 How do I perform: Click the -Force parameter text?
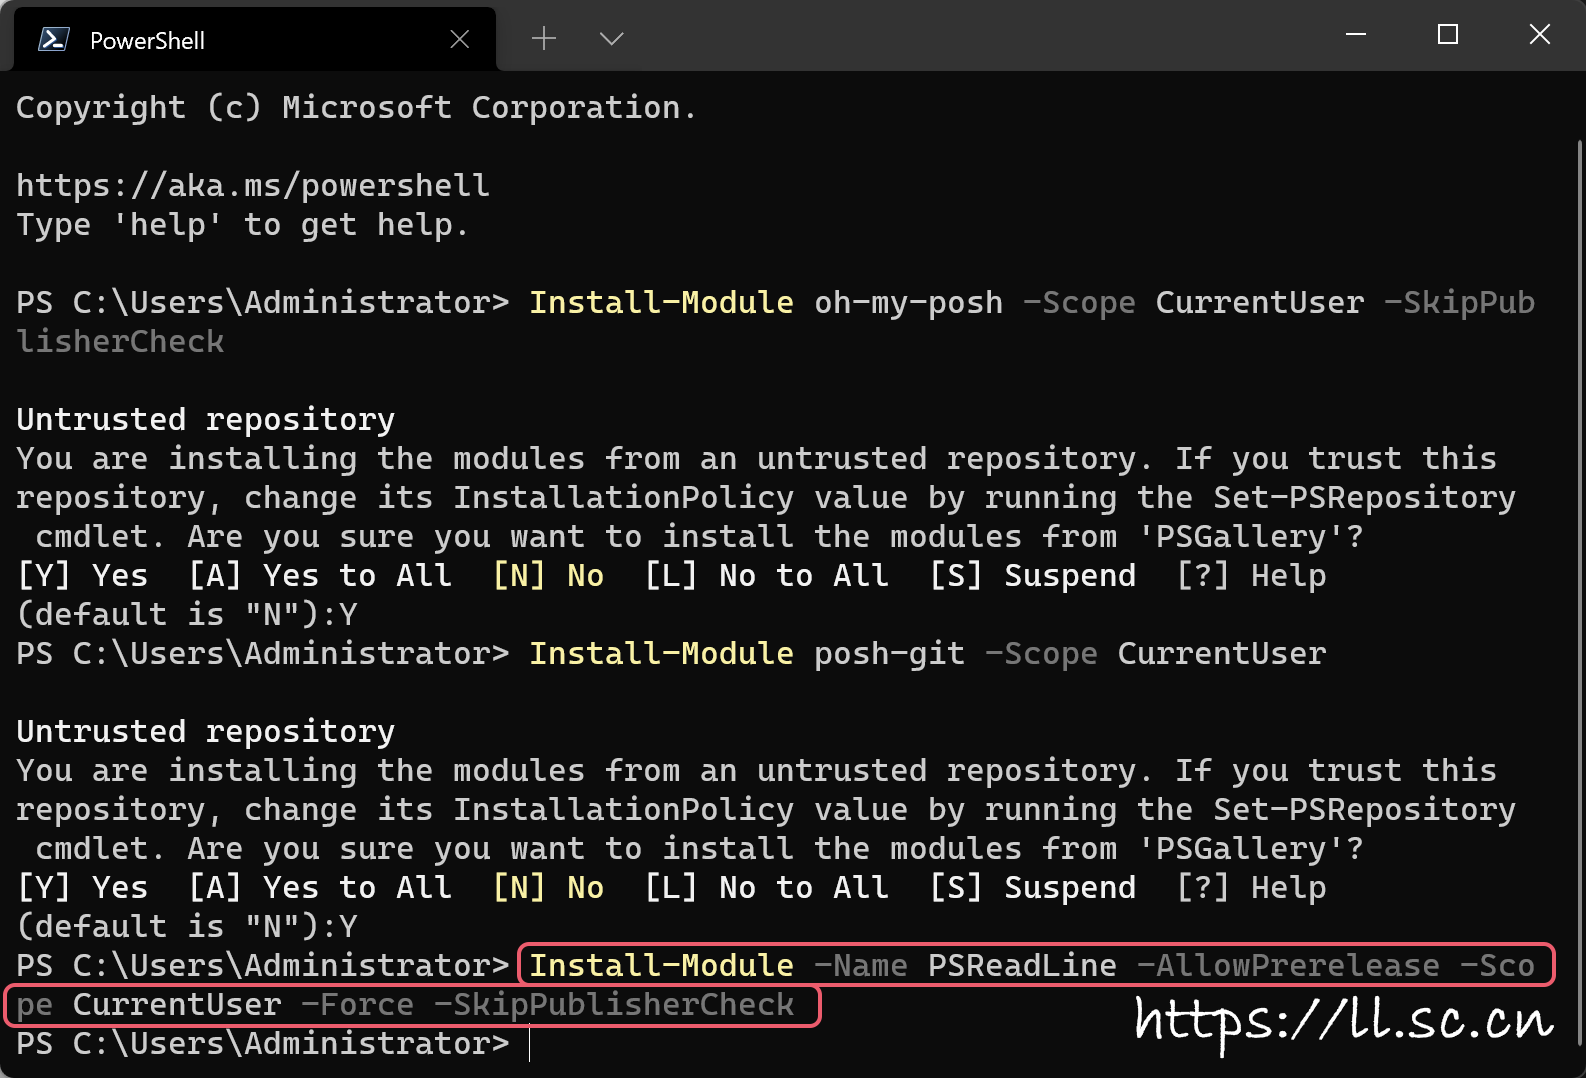tap(357, 1005)
